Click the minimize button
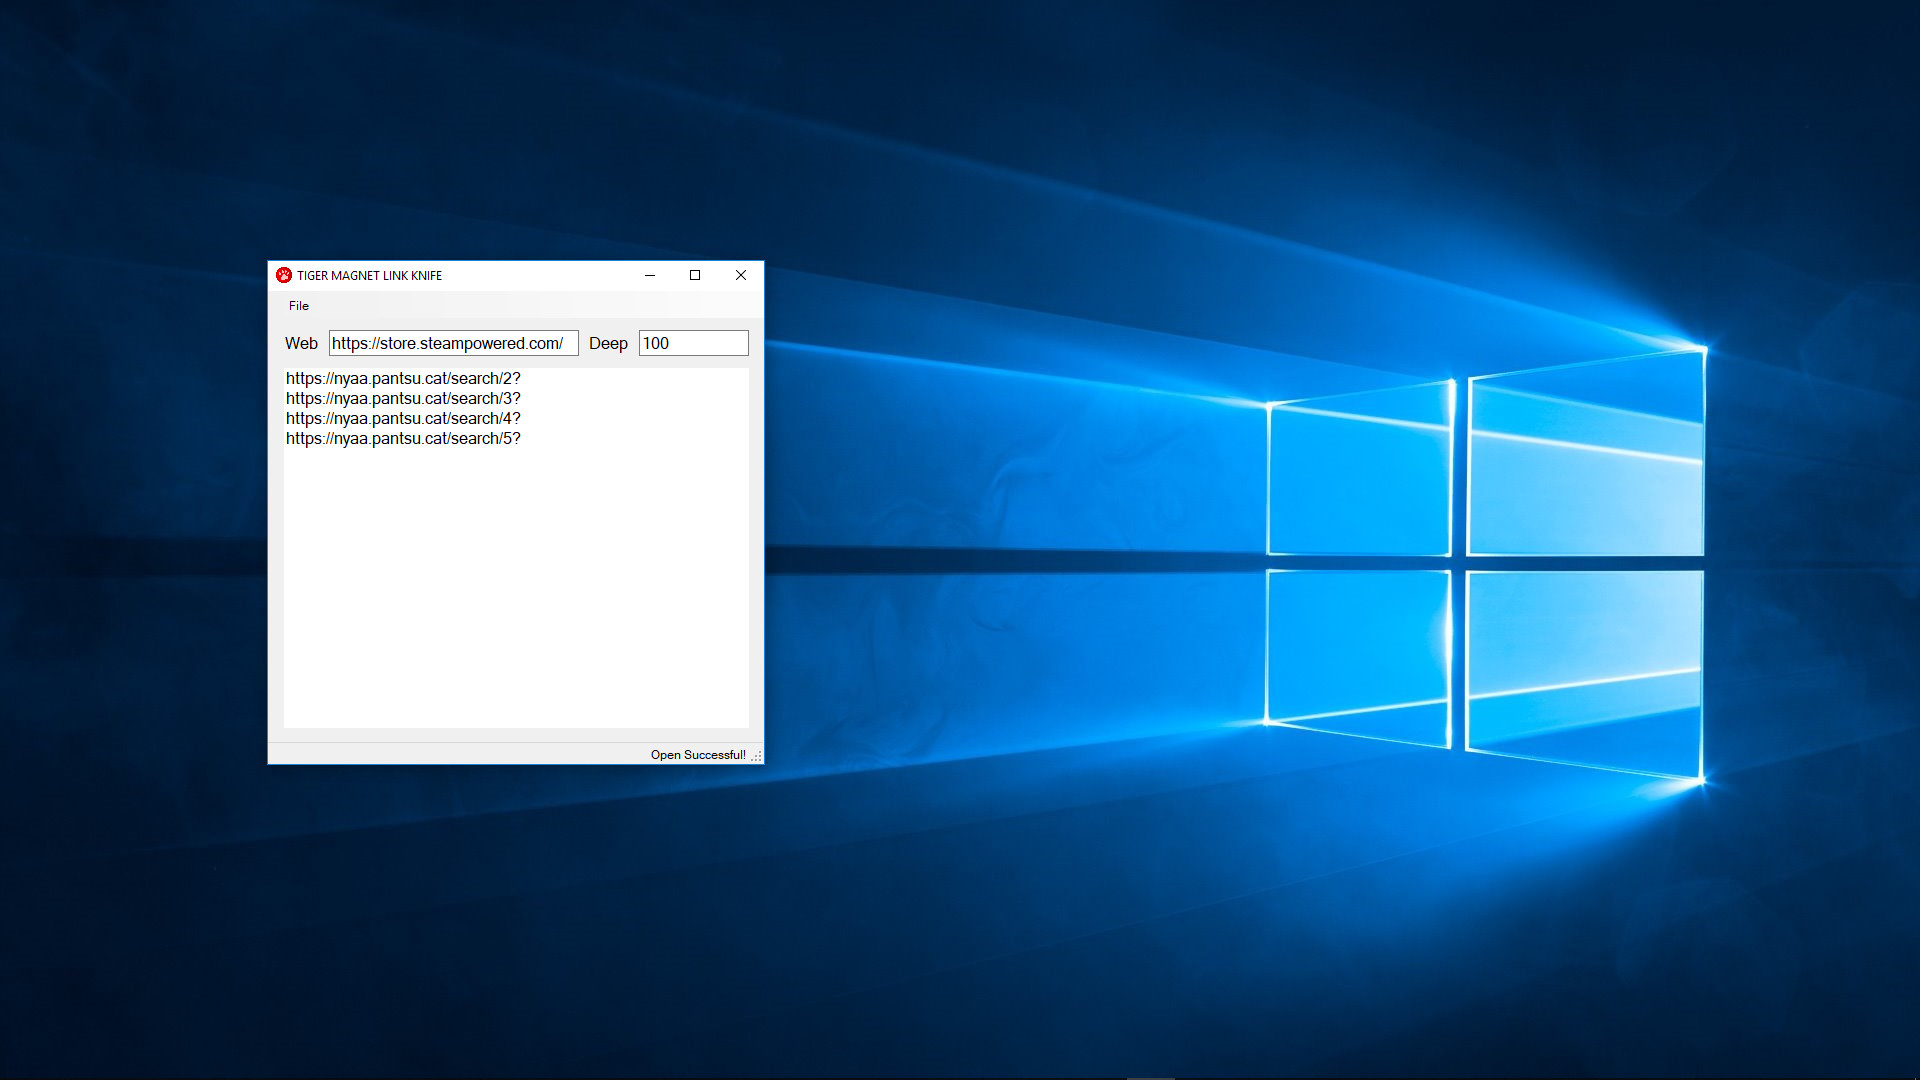This screenshot has width=1920, height=1080. click(650, 275)
